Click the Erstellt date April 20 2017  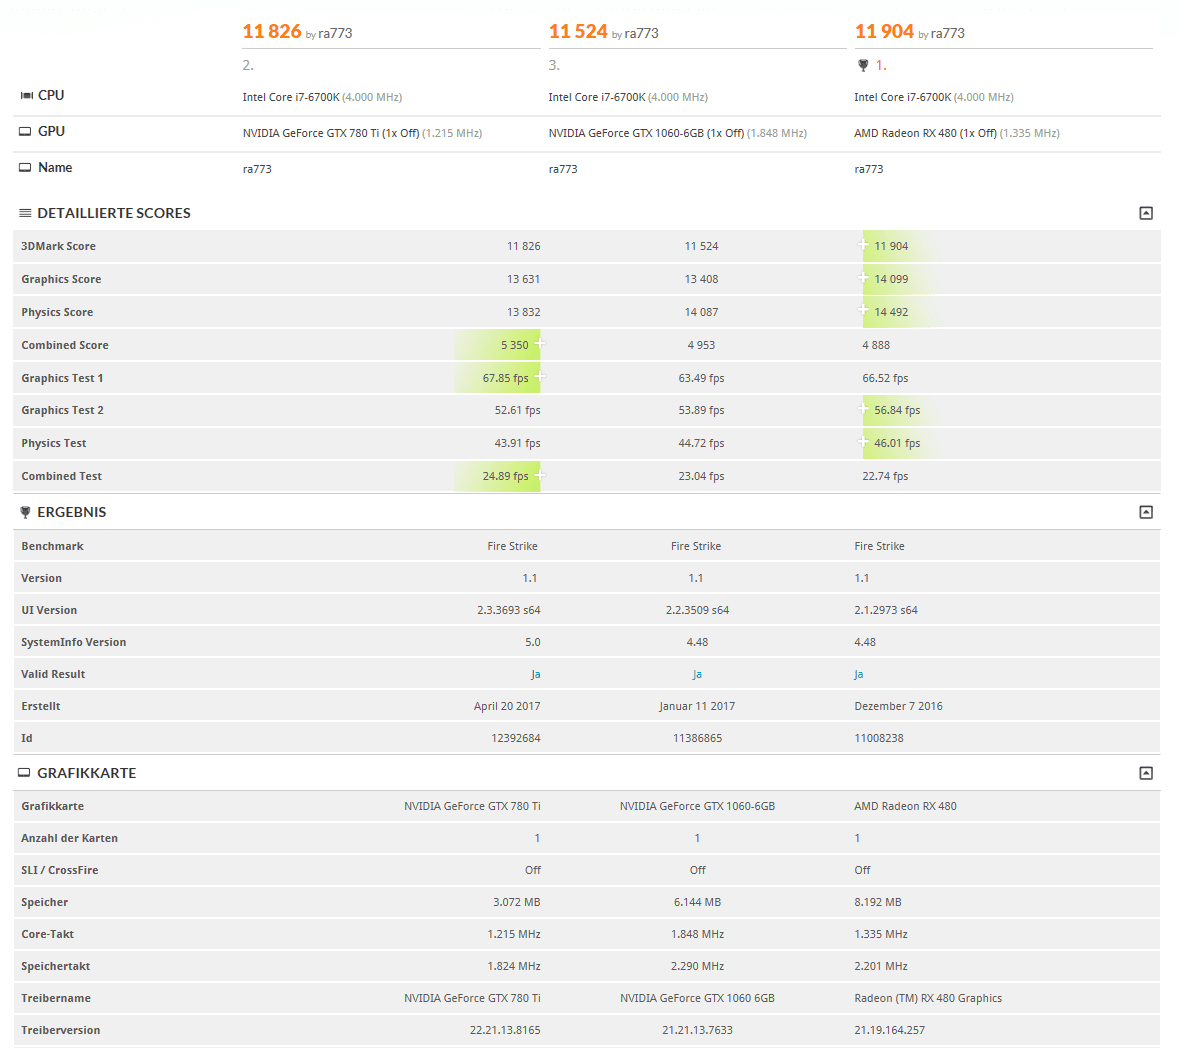tap(507, 706)
